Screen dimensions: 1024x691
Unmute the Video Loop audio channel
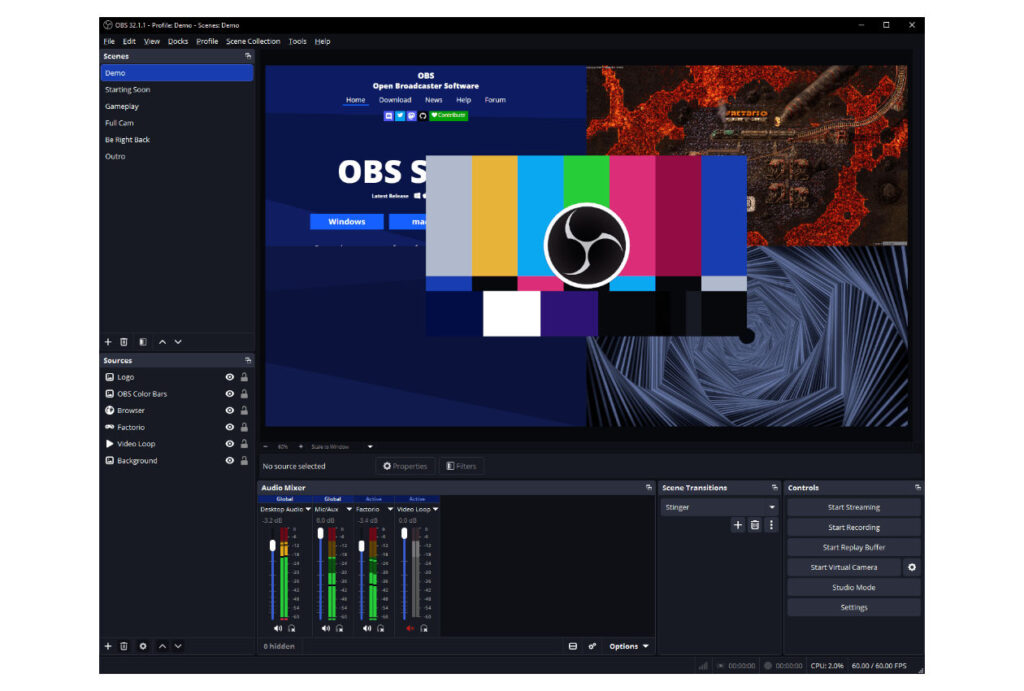pos(410,628)
